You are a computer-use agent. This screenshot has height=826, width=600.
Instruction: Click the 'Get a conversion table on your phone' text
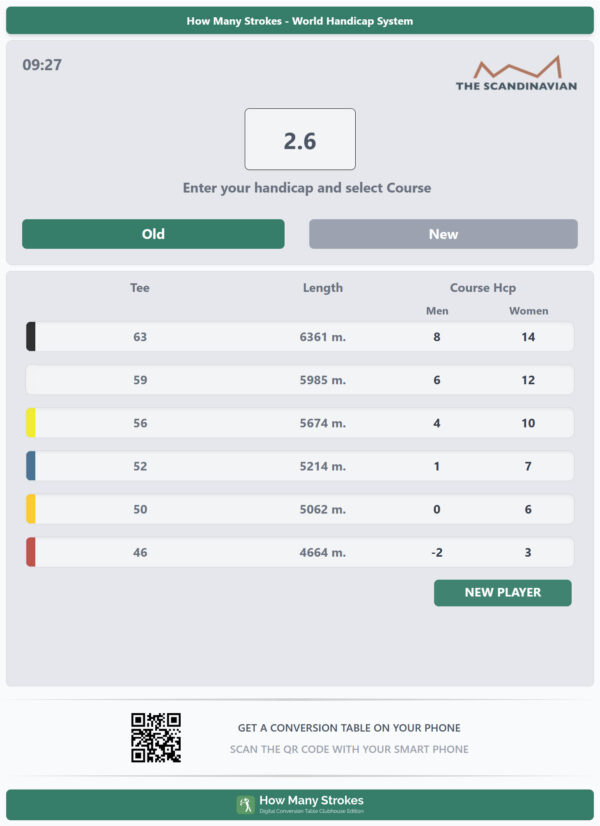[349, 728]
